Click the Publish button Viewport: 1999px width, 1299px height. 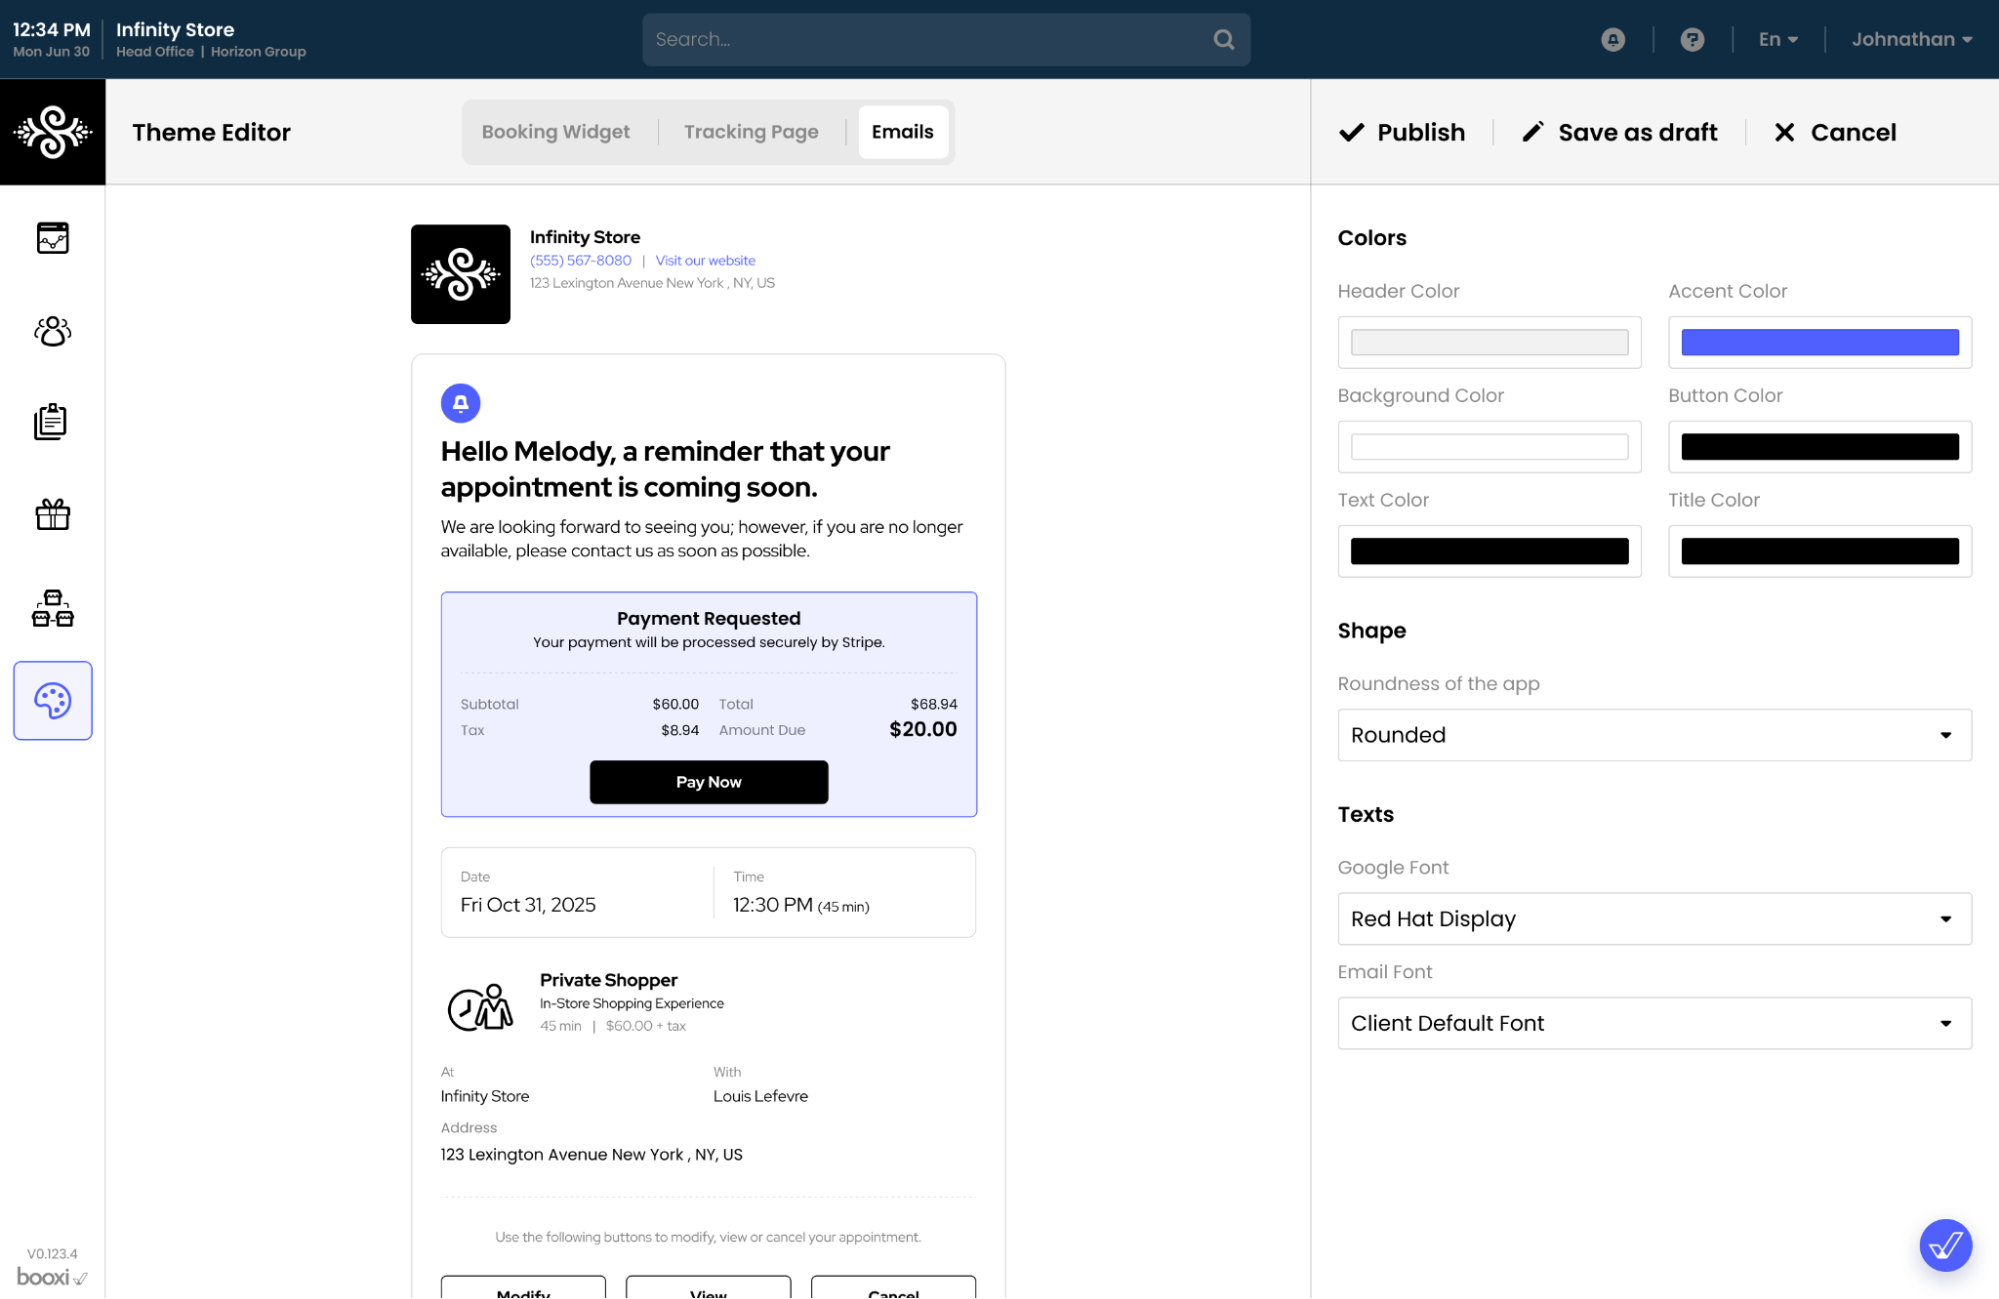[1401, 132]
